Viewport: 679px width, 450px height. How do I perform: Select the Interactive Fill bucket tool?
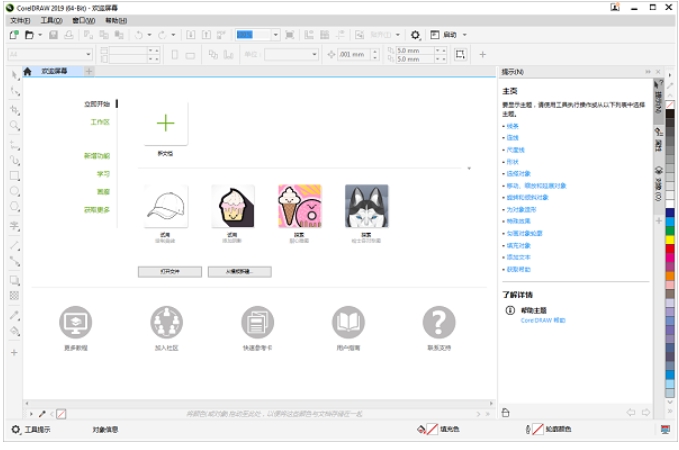click(x=15, y=331)
